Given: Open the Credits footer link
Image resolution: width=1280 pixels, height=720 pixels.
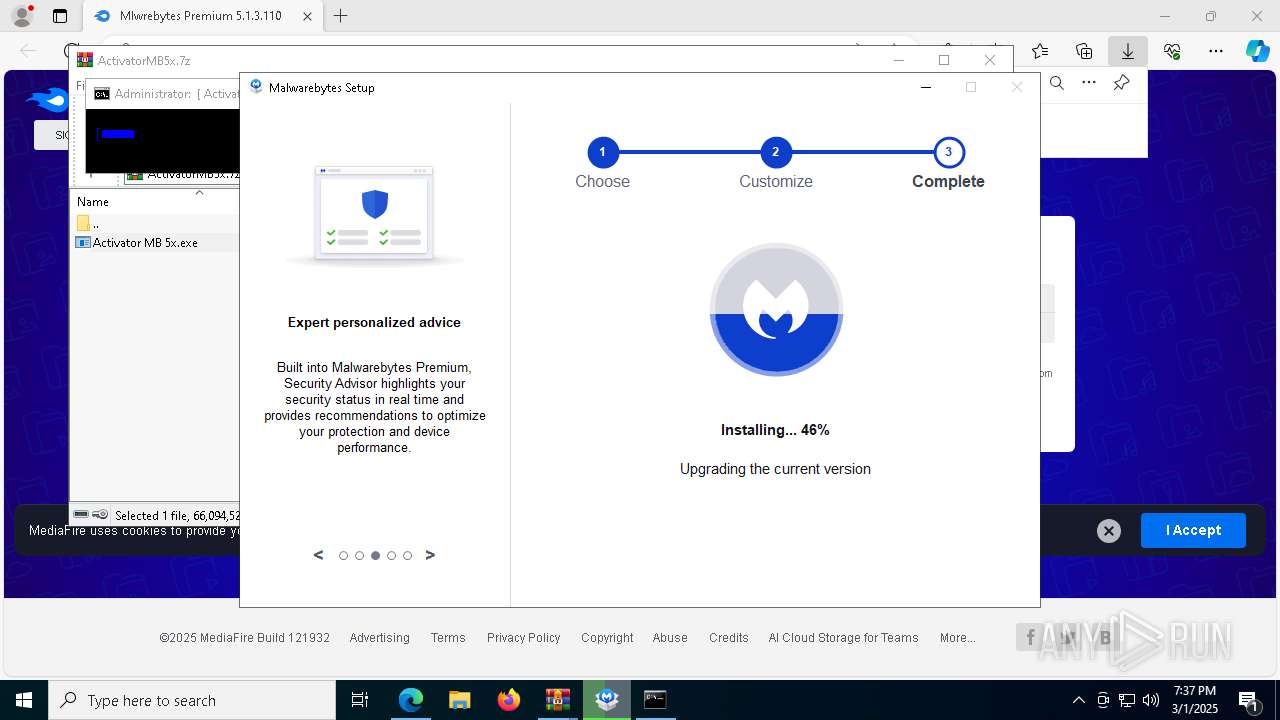Looking at the screenshot, I should 729,638.
